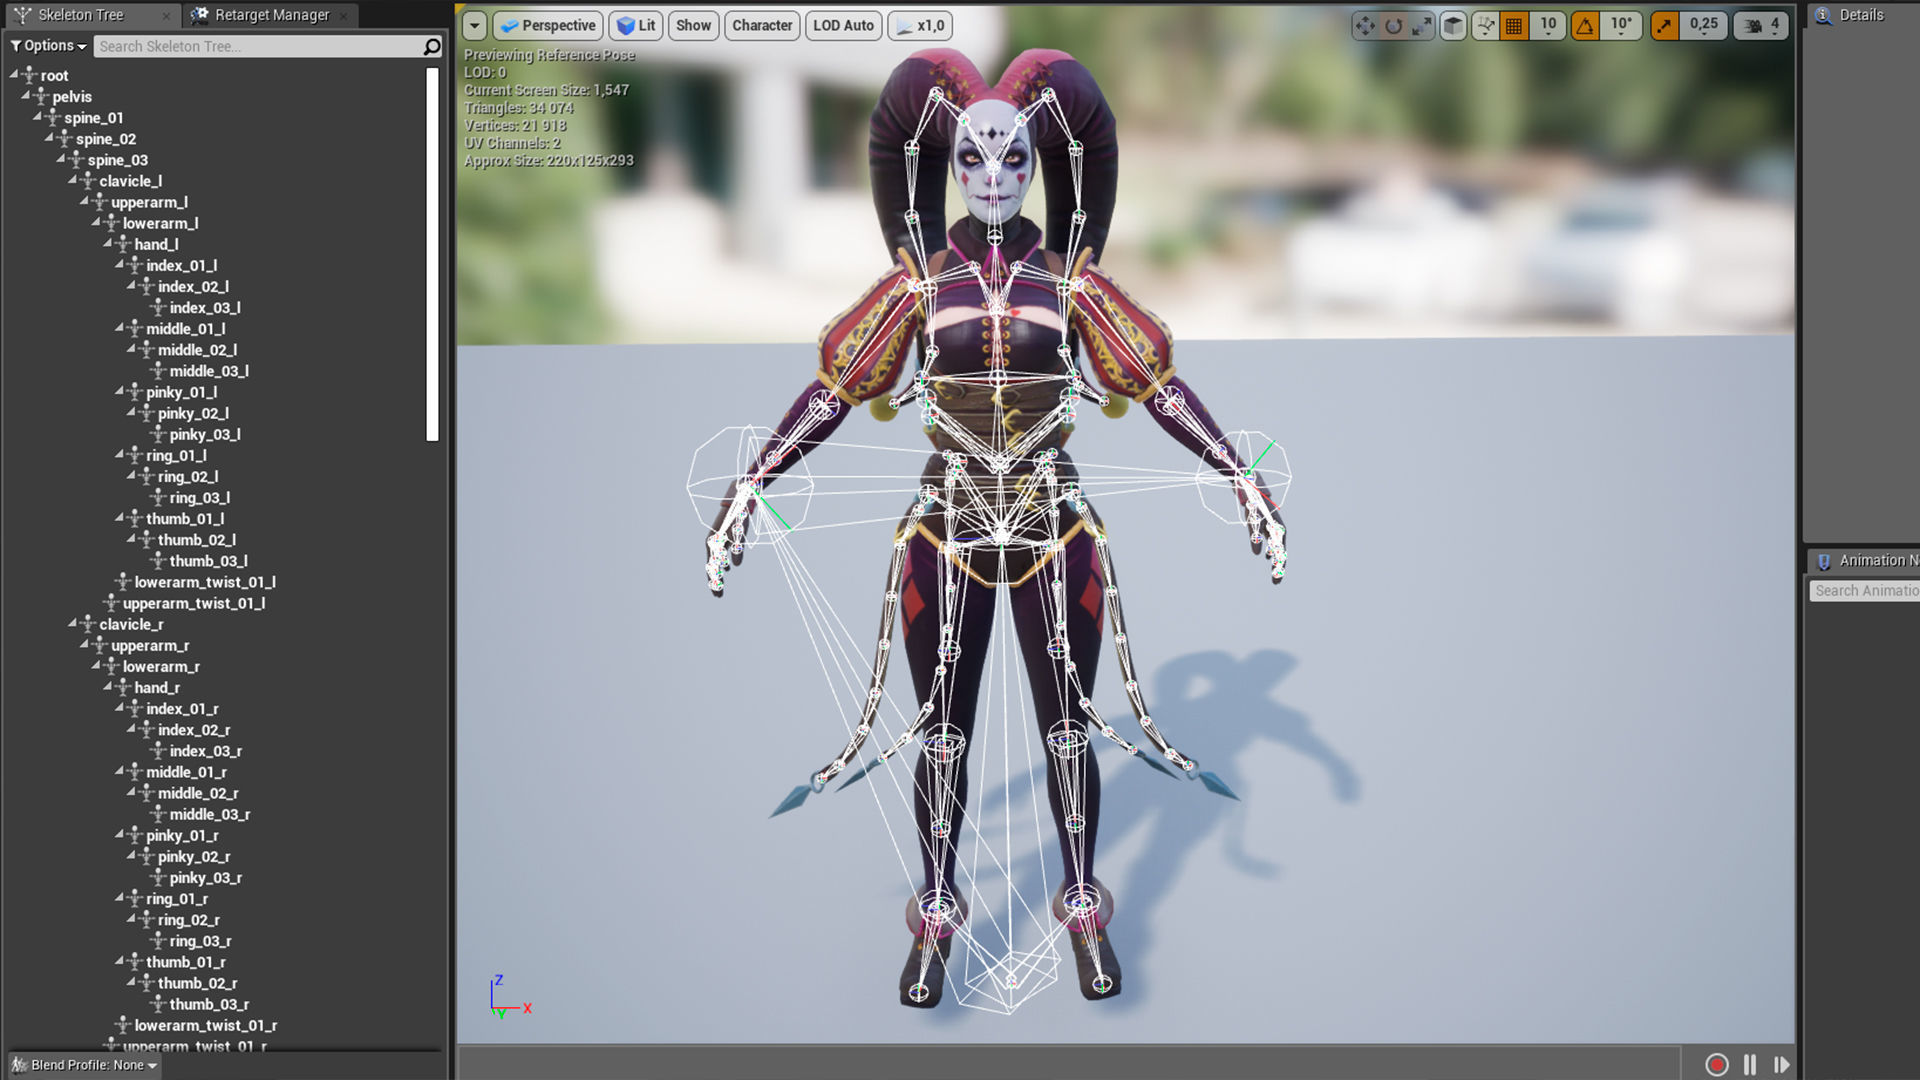Click the search magnifier in Skeleton Tree

(432, 46)
